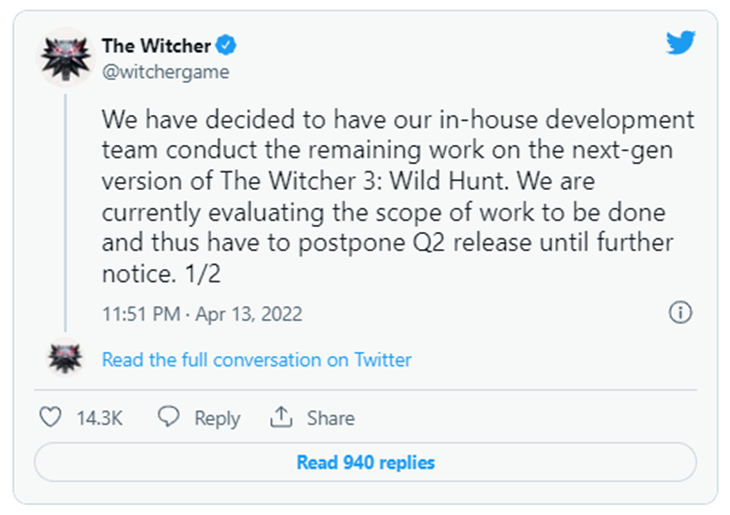Click the vertical thread connector line
730x515 pixels.
66,213
